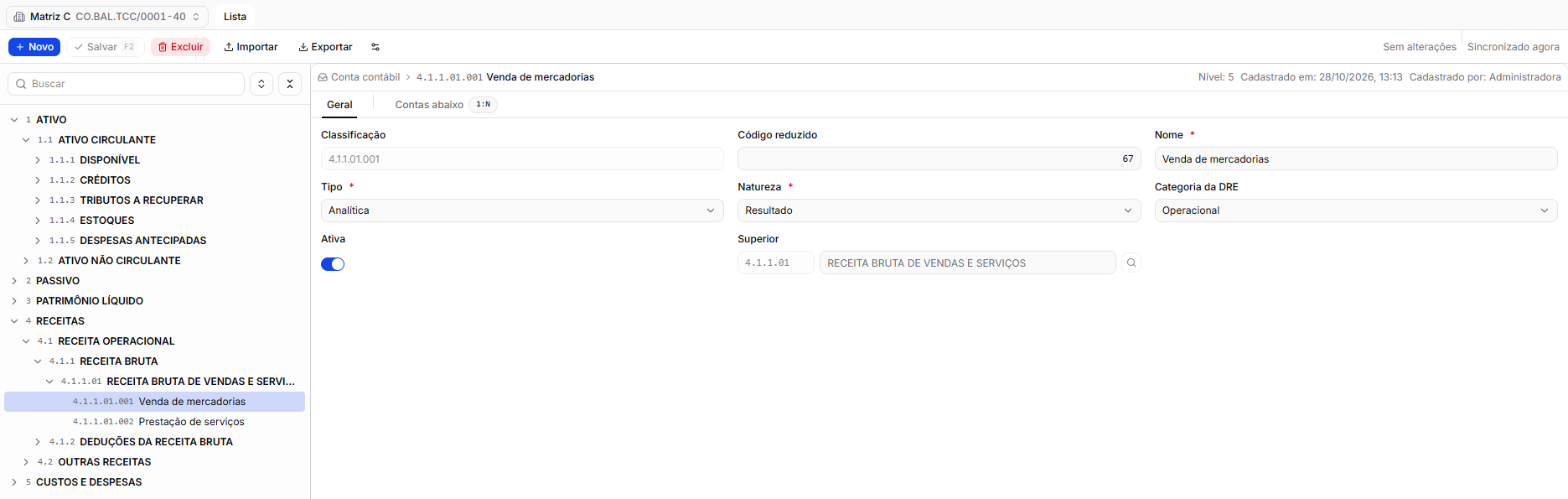Expand DEDUÇÕES DA RECEITA BRUTA node

(38, 442)
